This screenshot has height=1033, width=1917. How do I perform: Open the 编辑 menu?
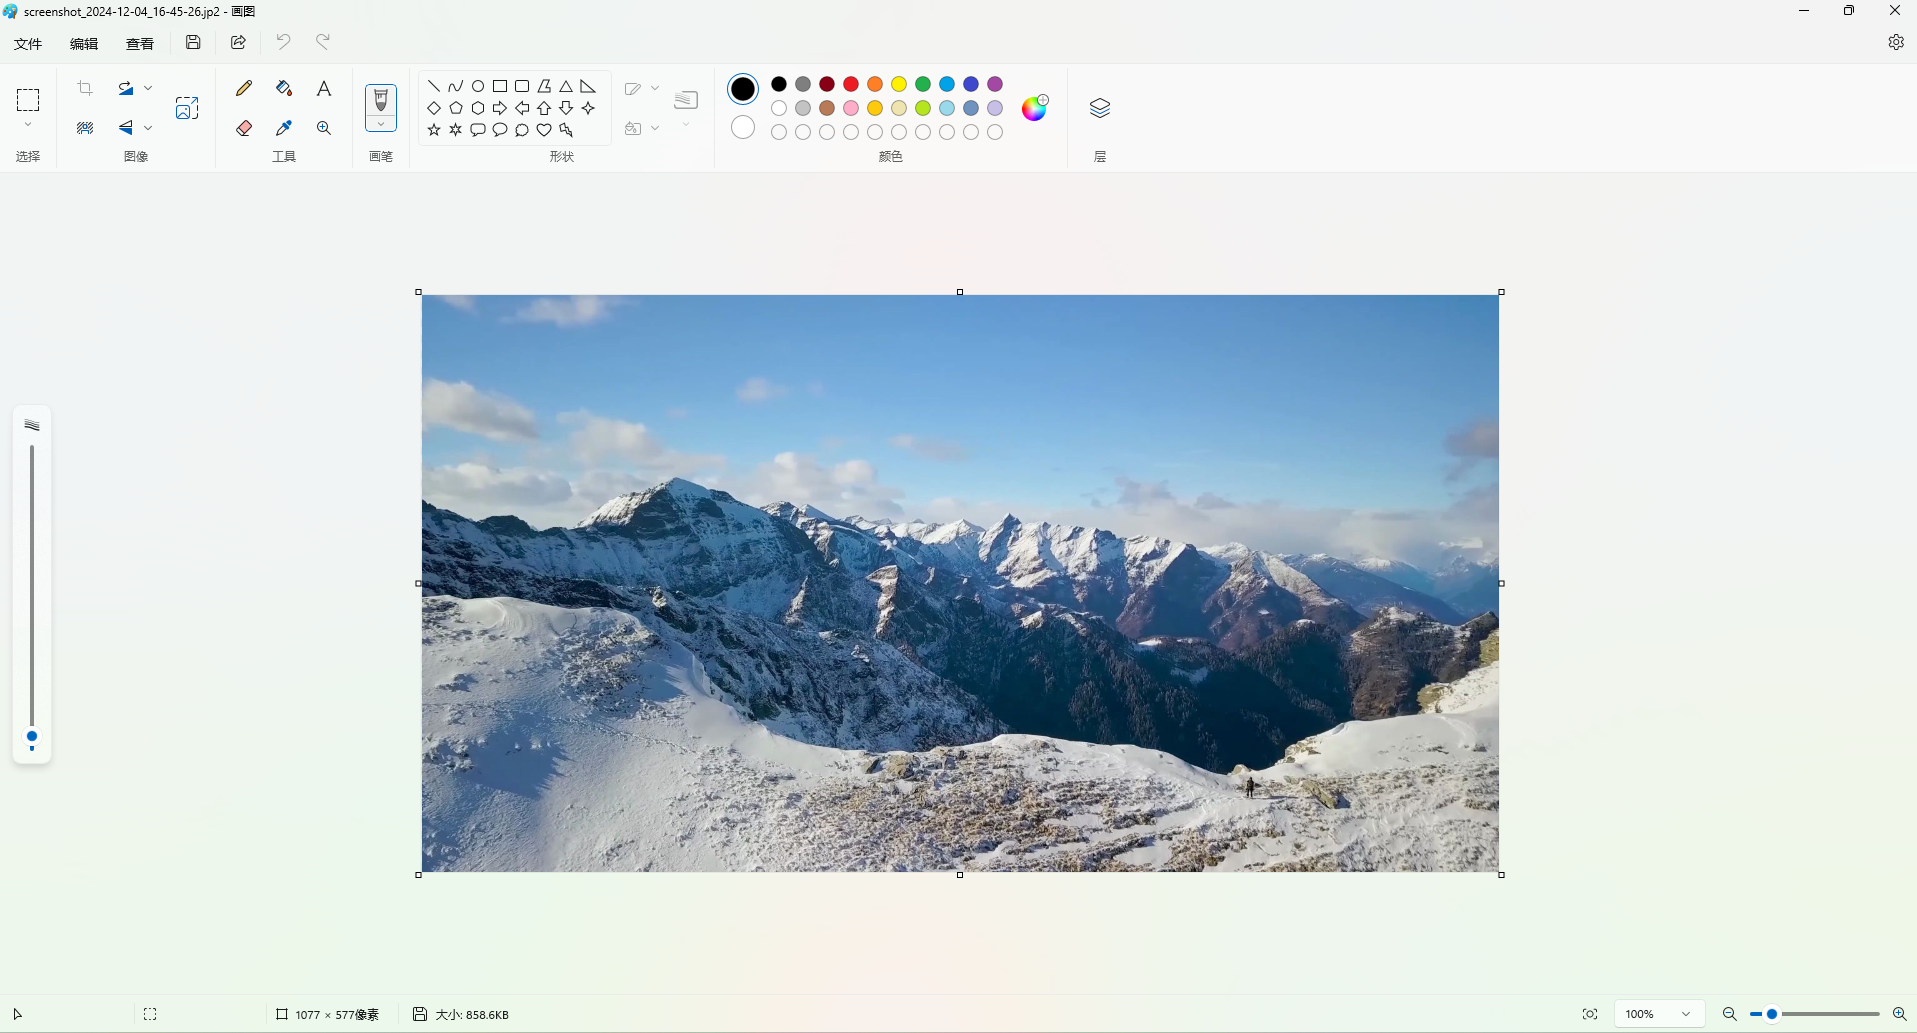(x=84, y=43)
